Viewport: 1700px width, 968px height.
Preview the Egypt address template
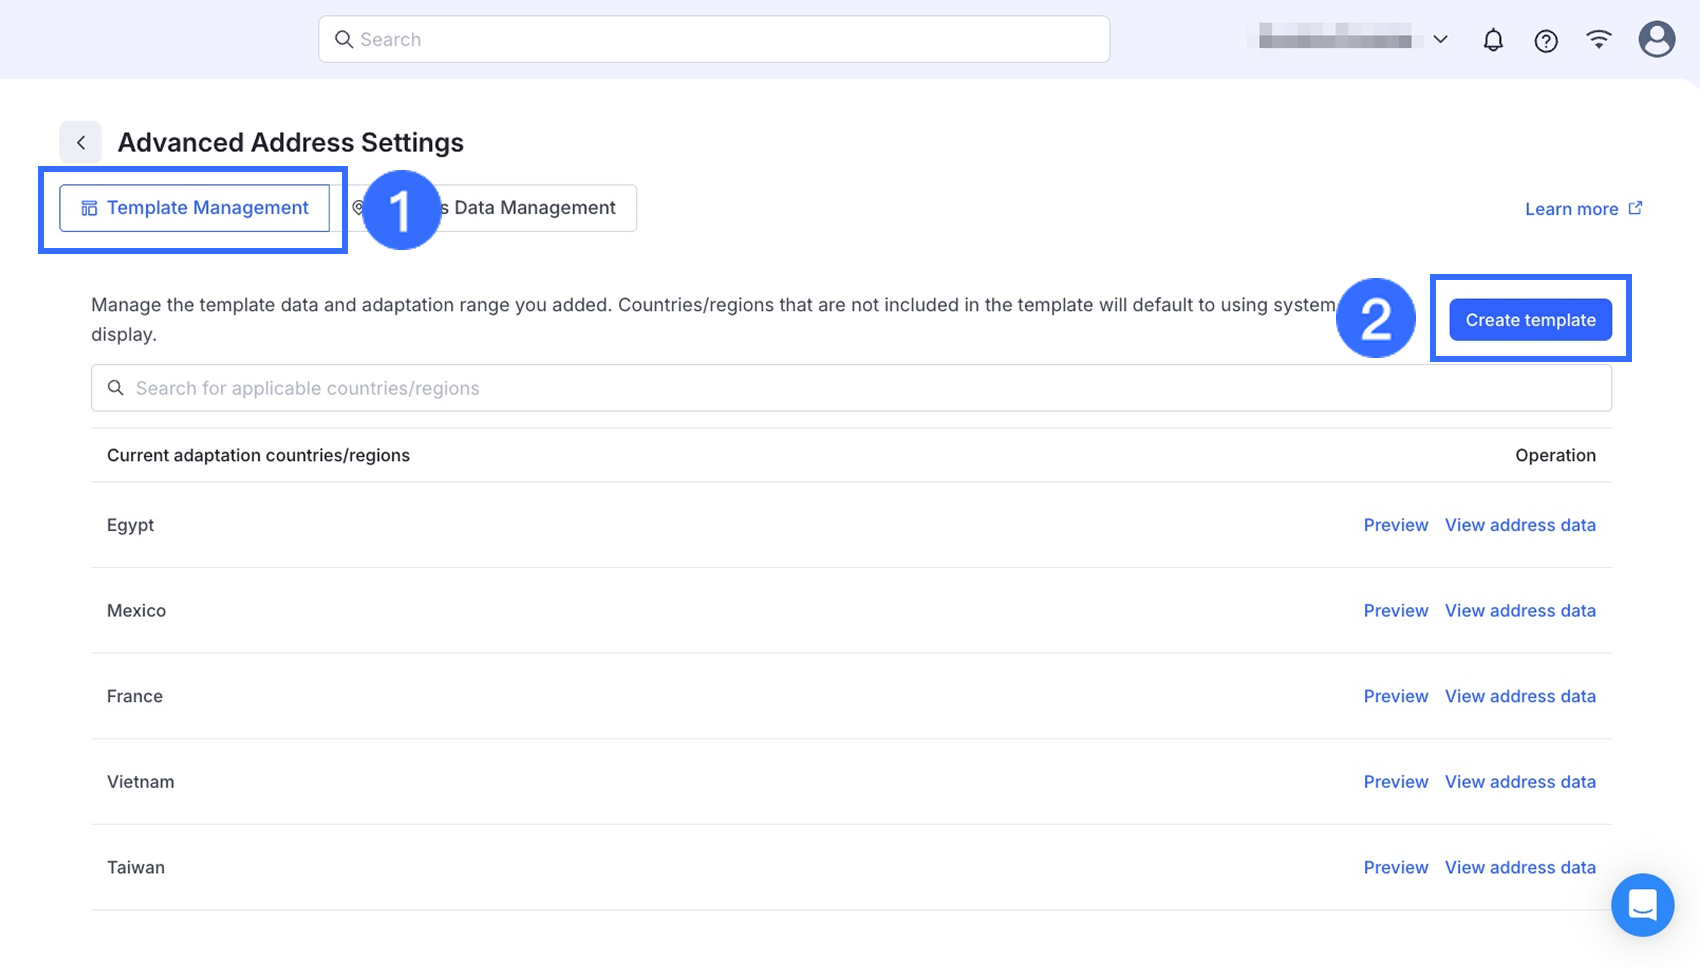1395,525
